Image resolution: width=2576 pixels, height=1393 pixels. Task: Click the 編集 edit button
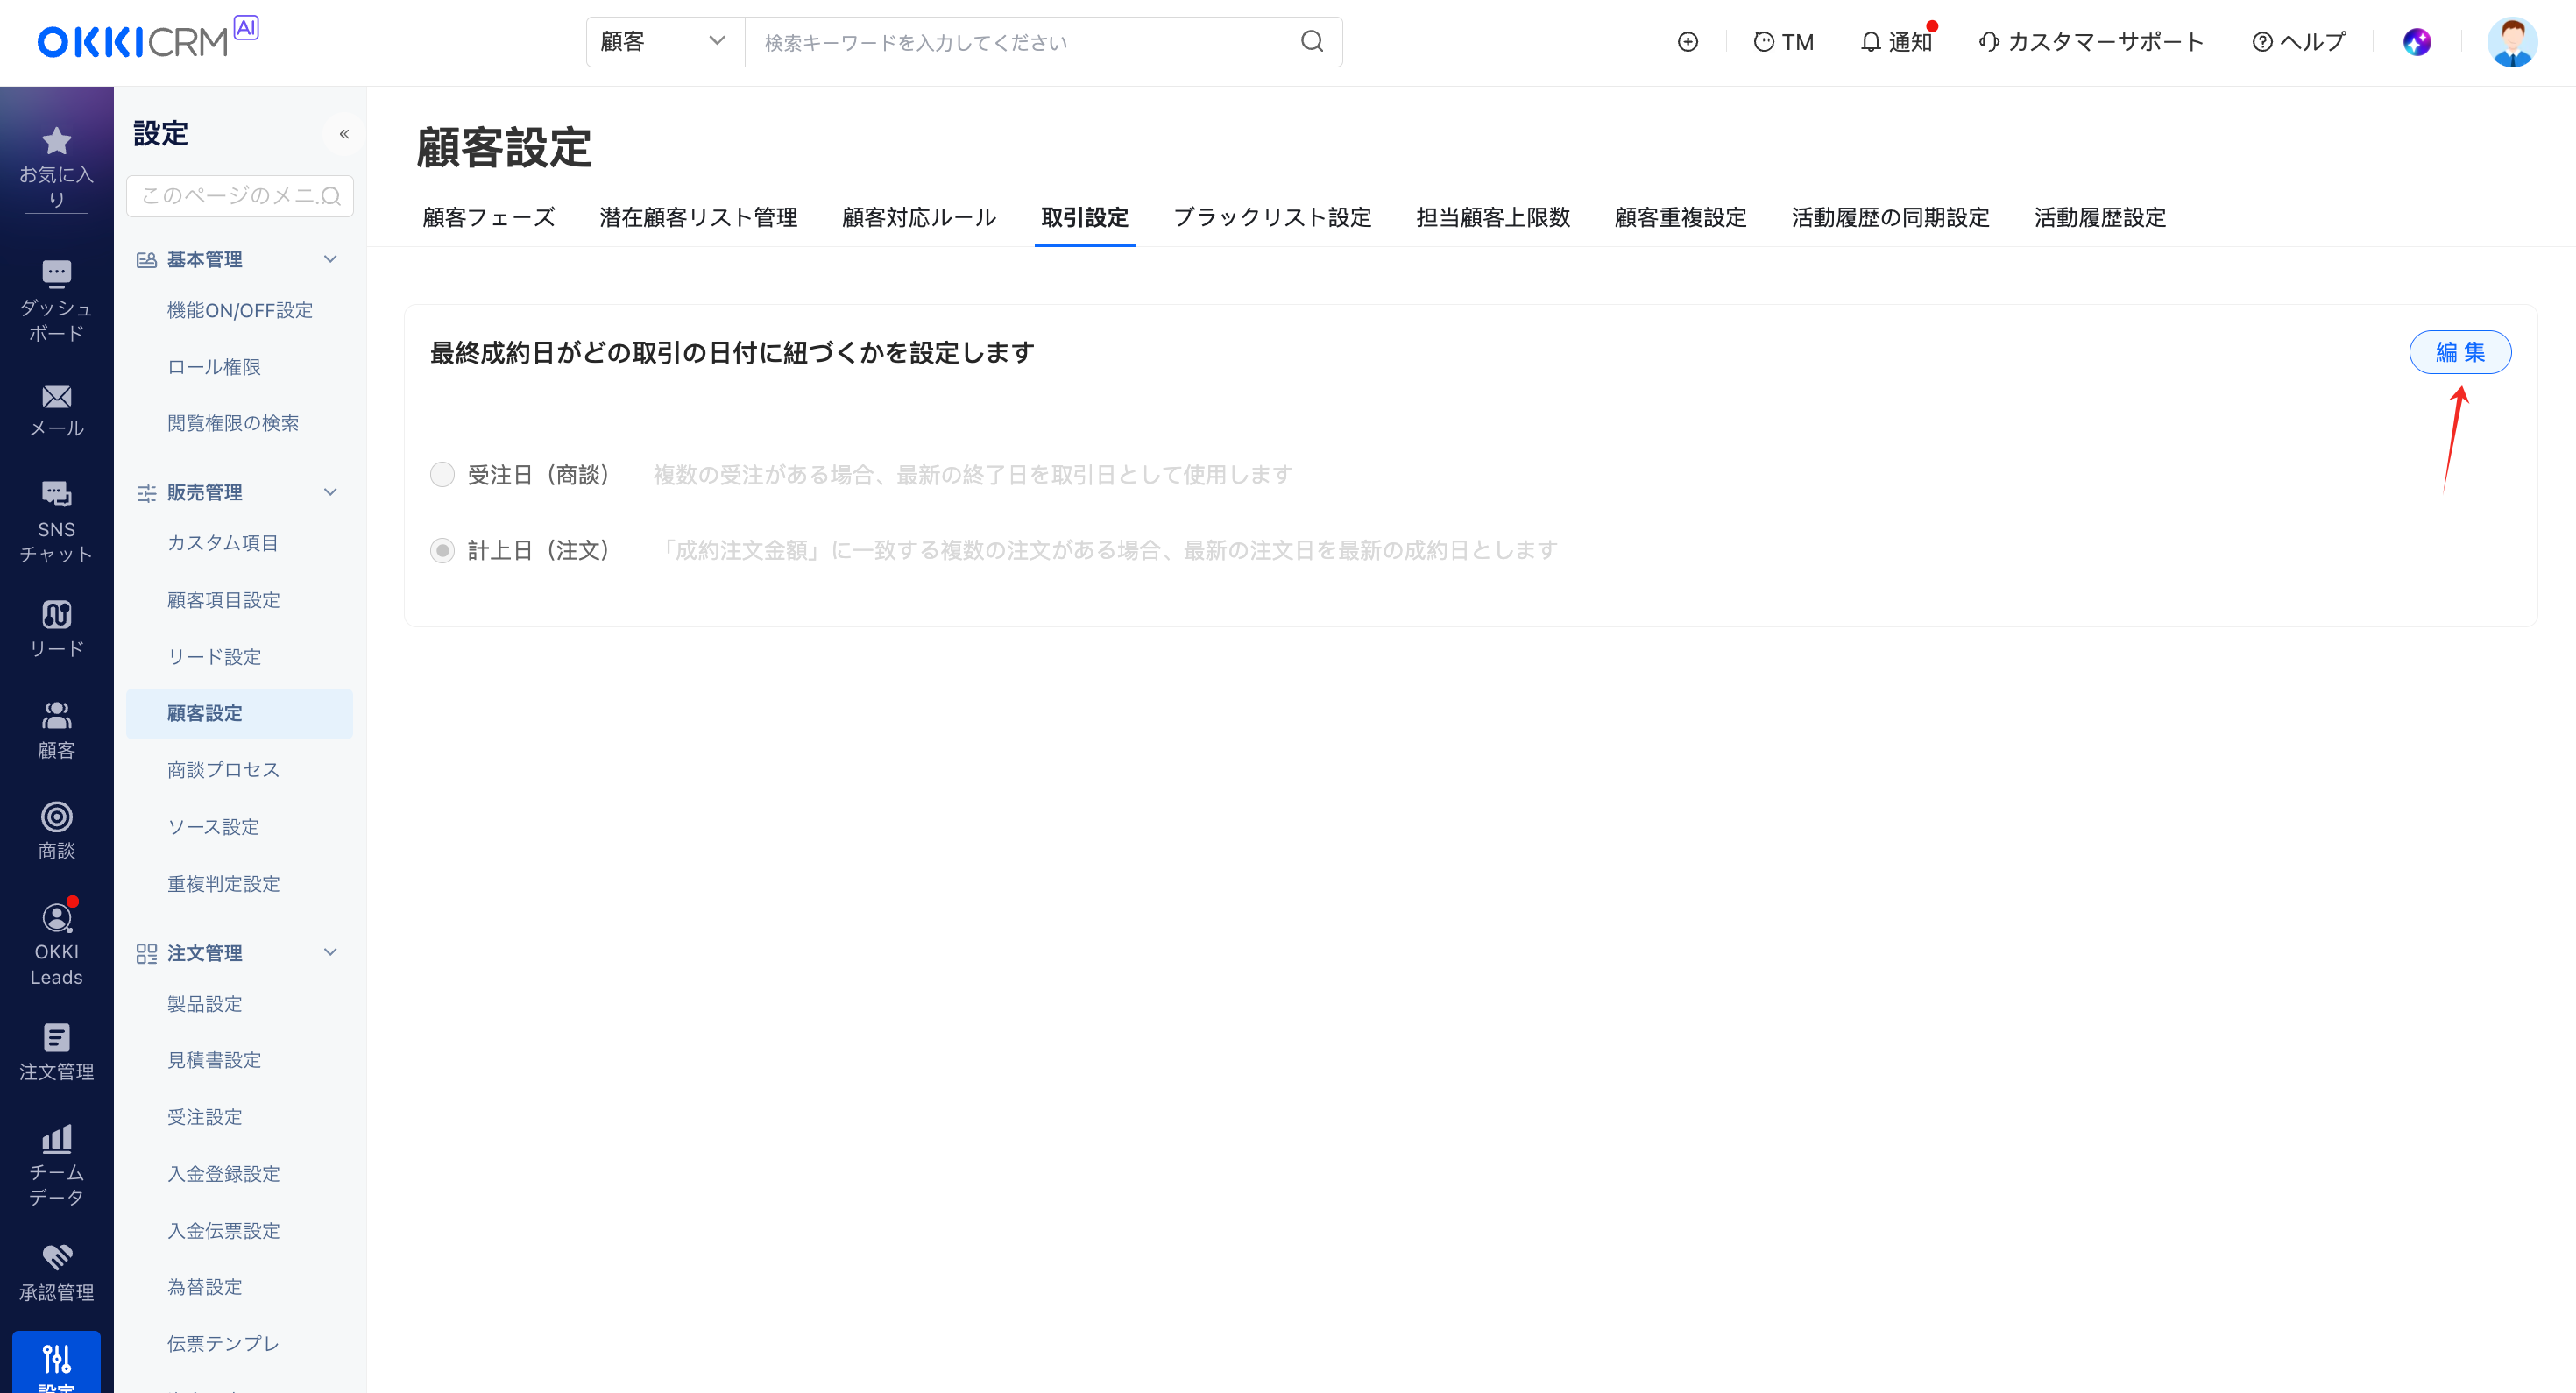(x=2459, y=352)
